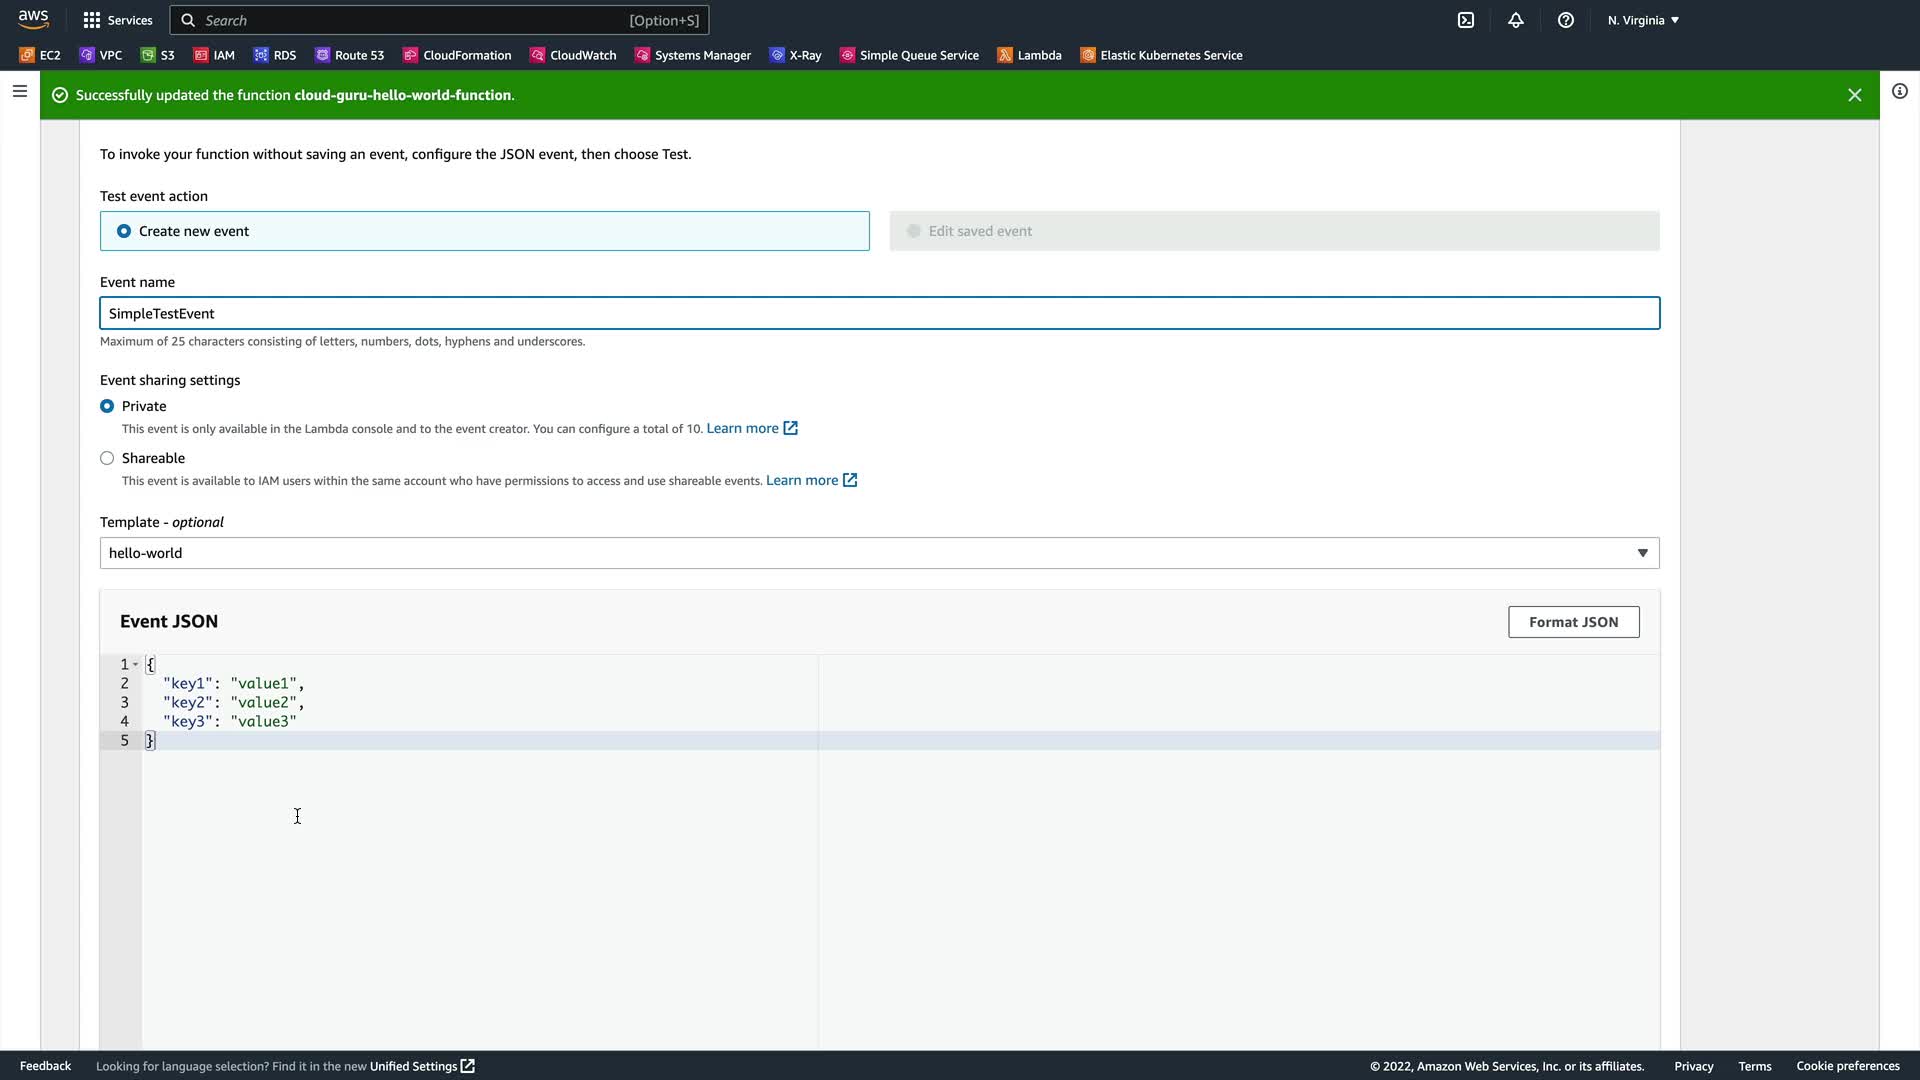Open CloudShell terminal icon
1920x1080 pixels.
(1466, 20)
